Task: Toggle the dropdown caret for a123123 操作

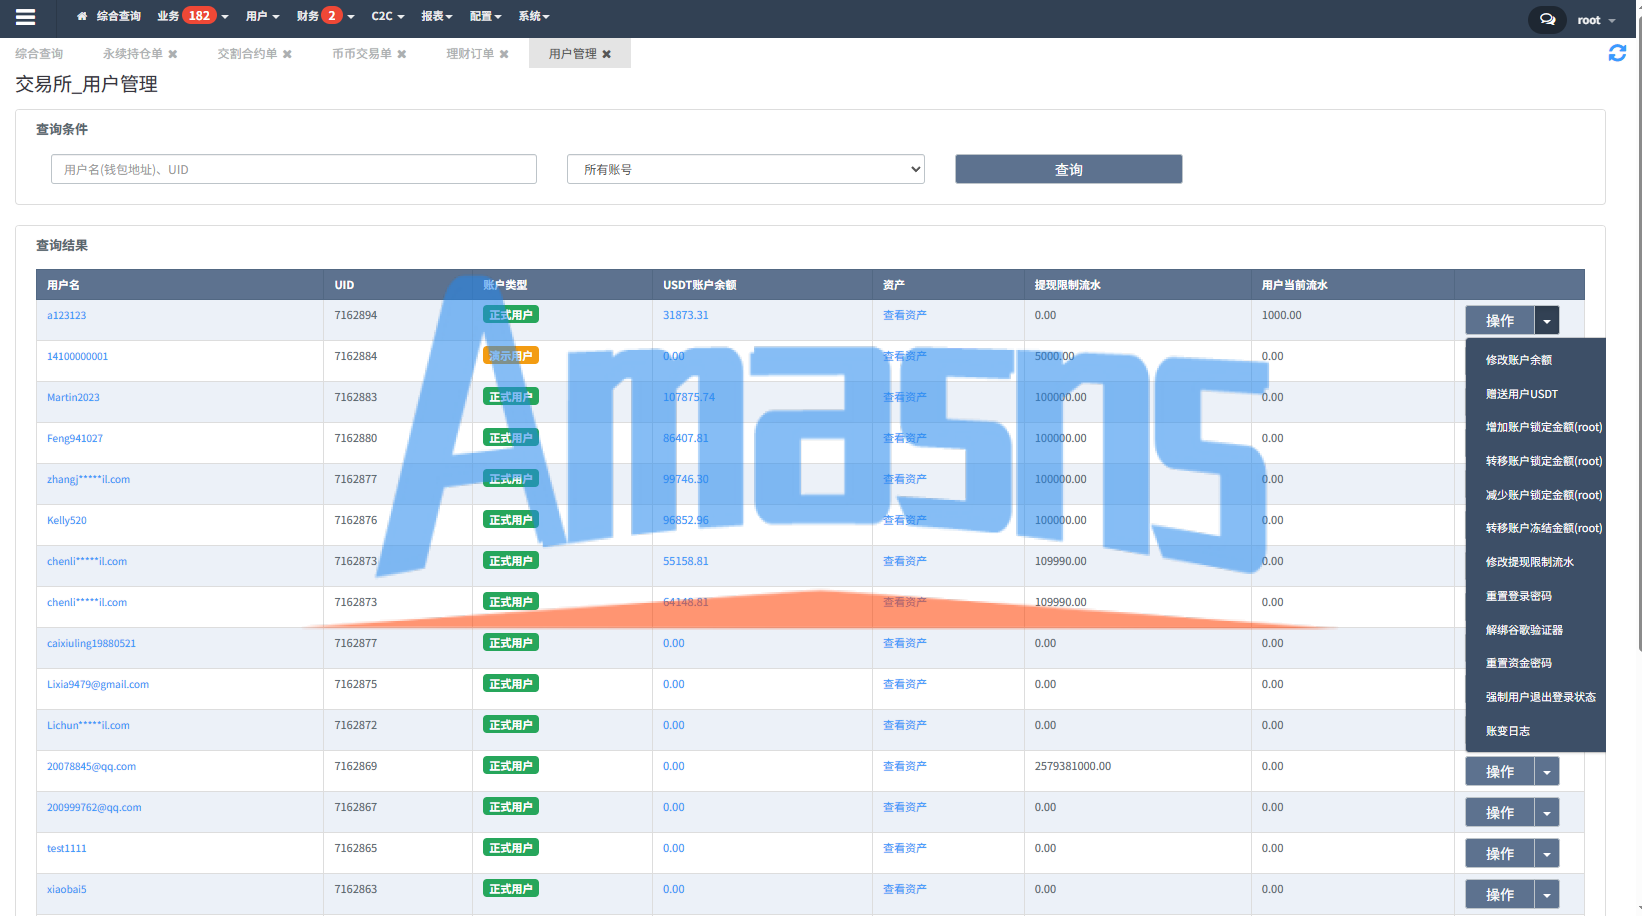Action: (1547, 320)
